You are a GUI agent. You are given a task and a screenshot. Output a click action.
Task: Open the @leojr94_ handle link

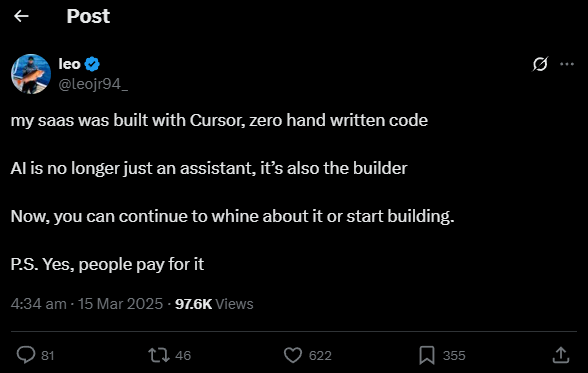point(93,84)
